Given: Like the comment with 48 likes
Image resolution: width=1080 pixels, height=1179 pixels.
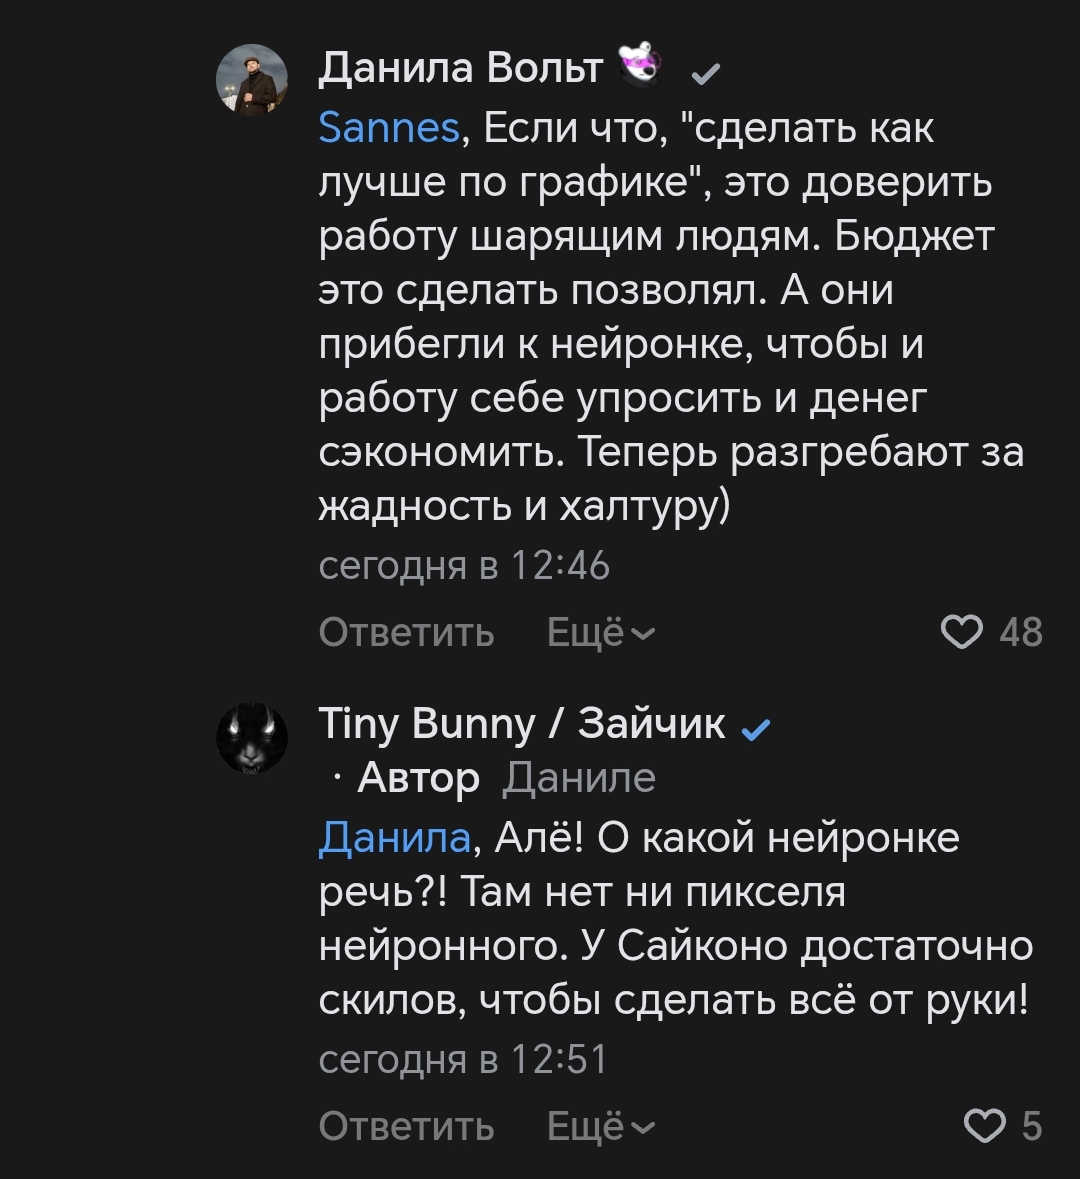Looking at the screenshot, I should (x=963, y=633).
